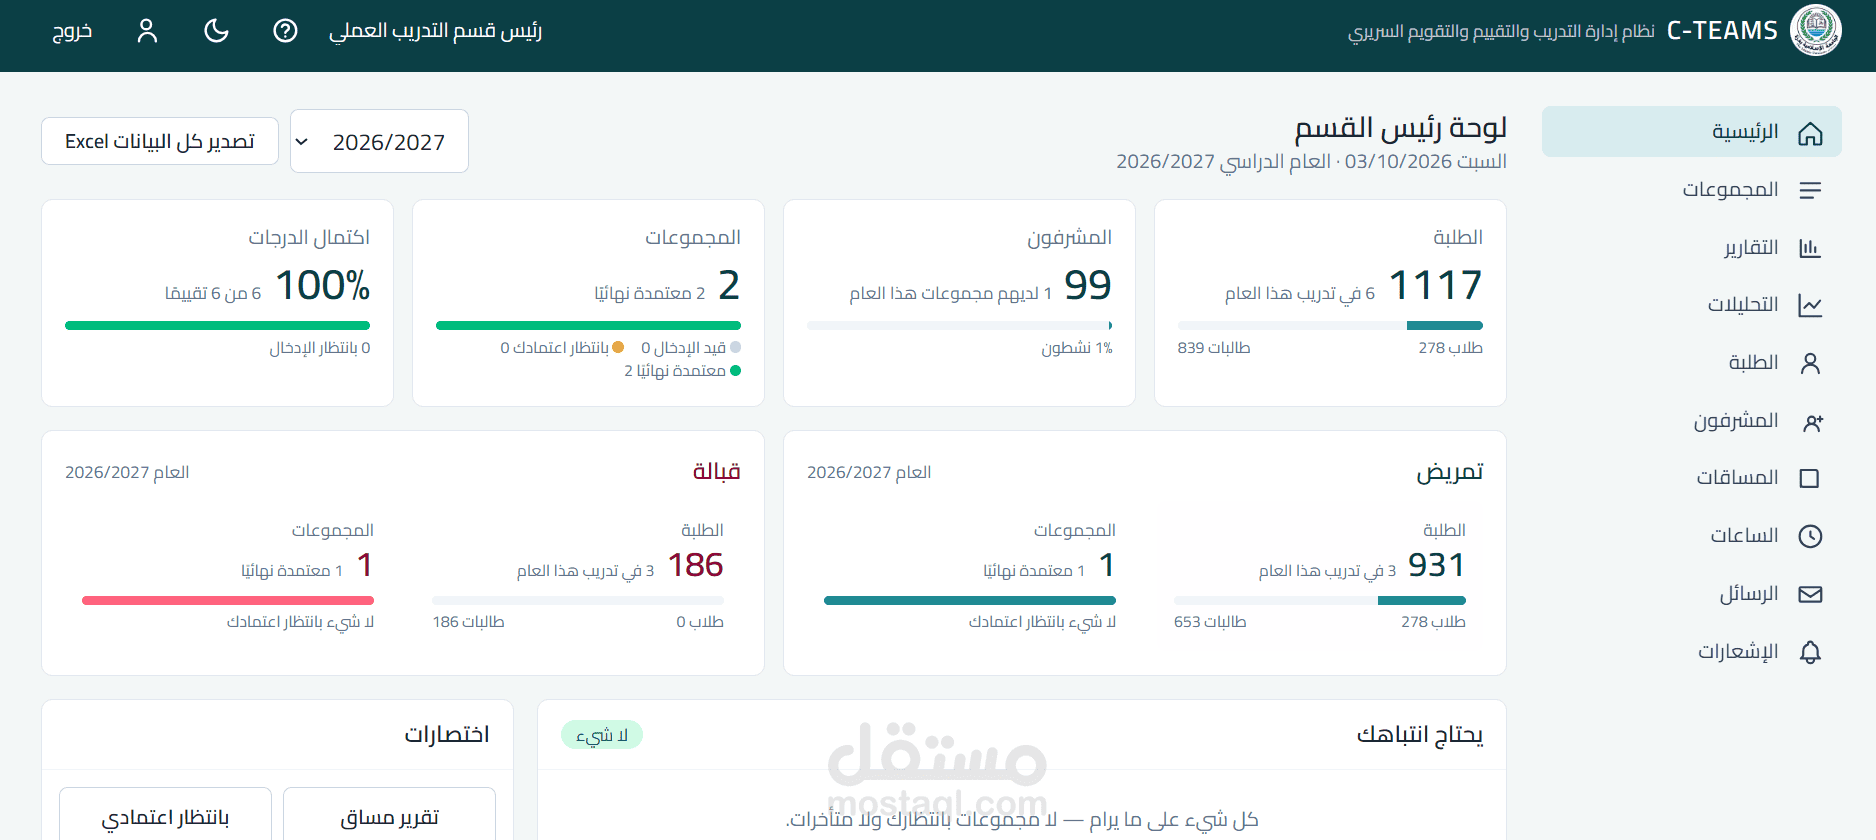Open التحليلات in the sidebar menu
The image size is (1876, 840).
1692,305
